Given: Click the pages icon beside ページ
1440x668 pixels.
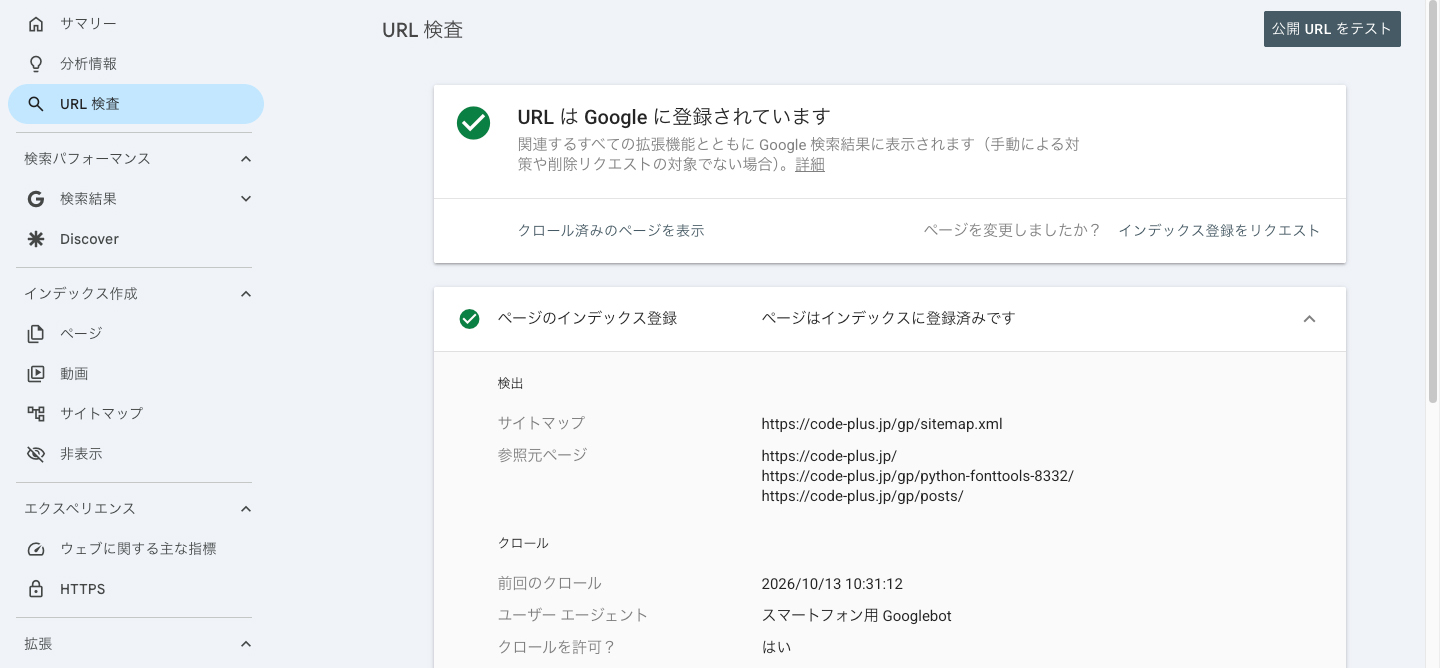Looking at the screenshot, I should coord(36,333).
